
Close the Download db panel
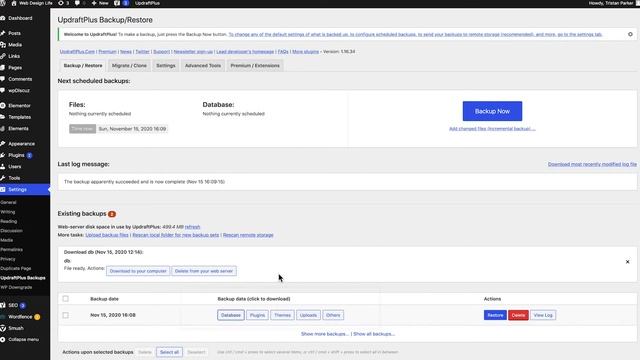(627, 262)
